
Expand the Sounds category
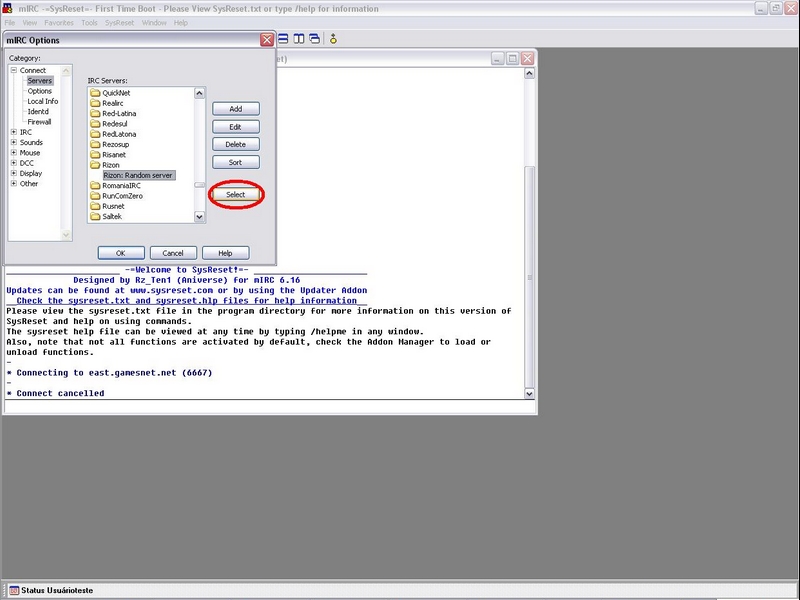coord(13,143)
